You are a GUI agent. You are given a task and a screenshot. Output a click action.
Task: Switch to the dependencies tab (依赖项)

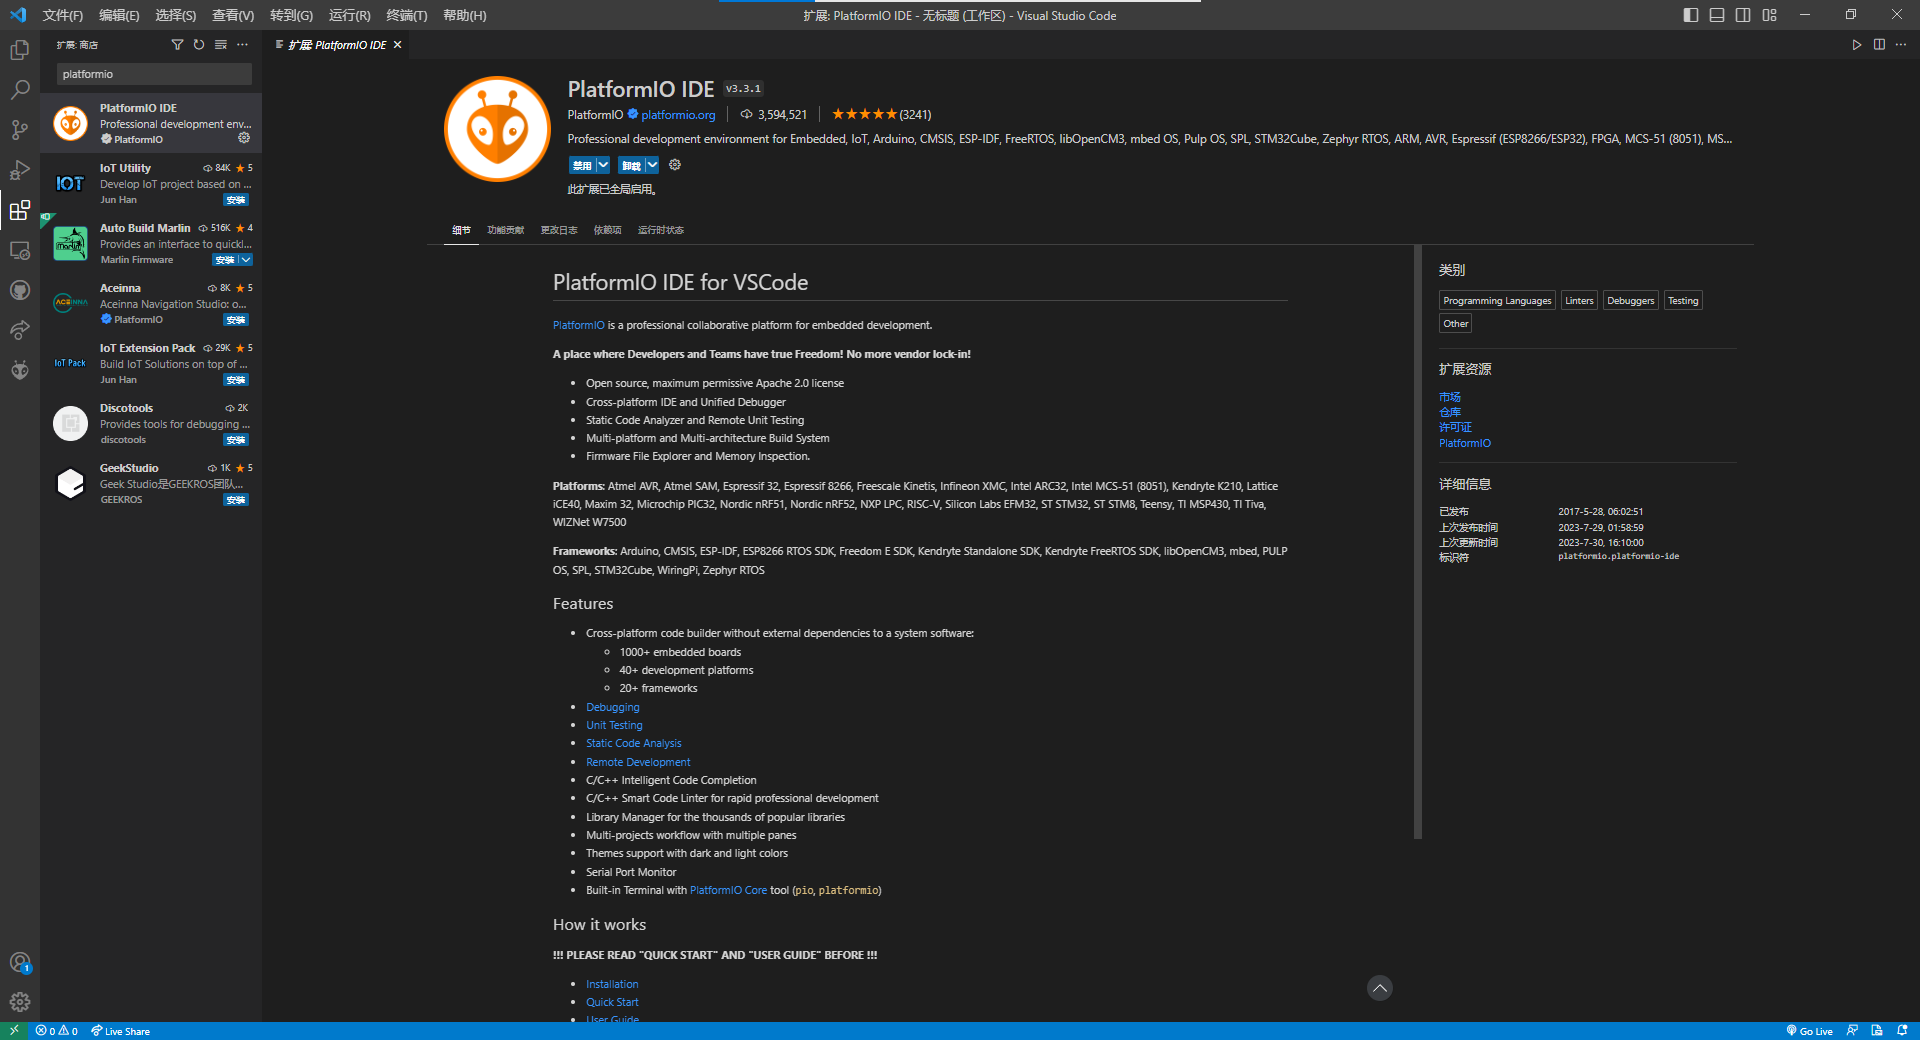(607, 230)
